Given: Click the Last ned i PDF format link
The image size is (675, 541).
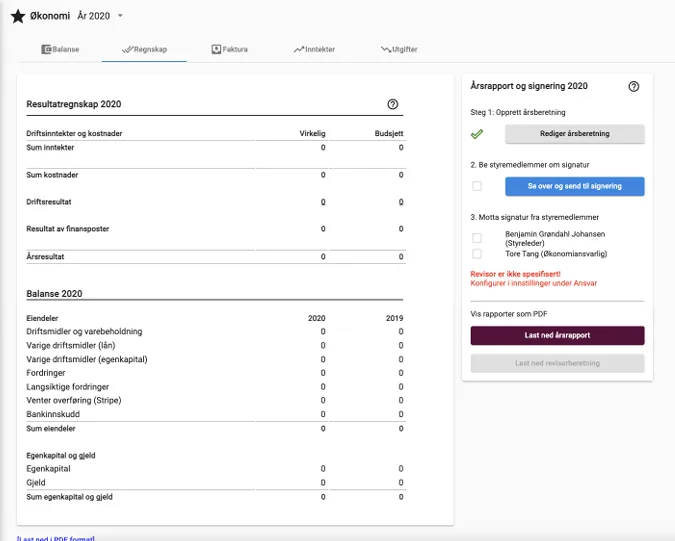Looking at the screenshot, I should (x=56, y=538).
